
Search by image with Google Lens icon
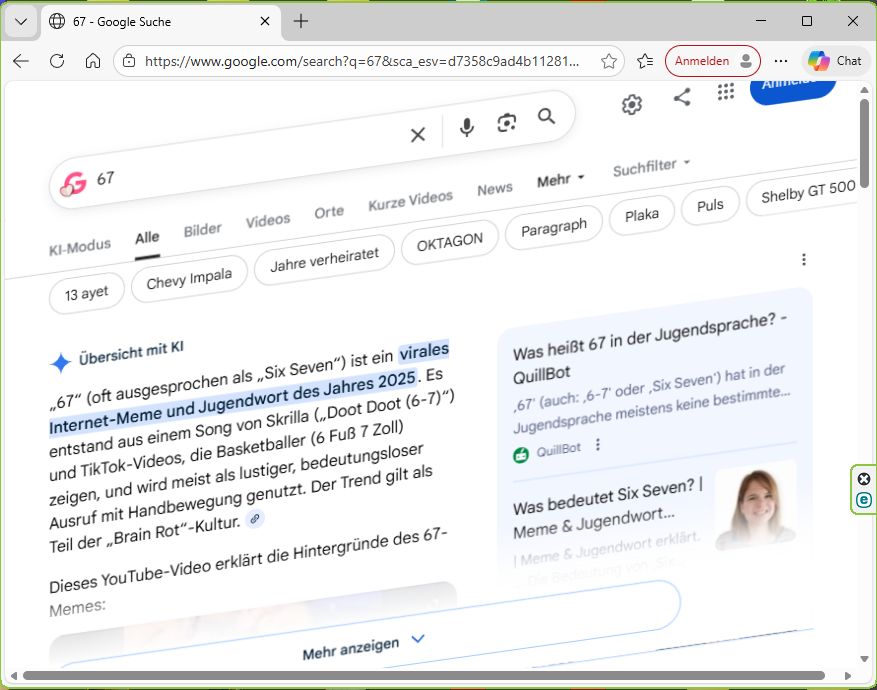(507, 122)
